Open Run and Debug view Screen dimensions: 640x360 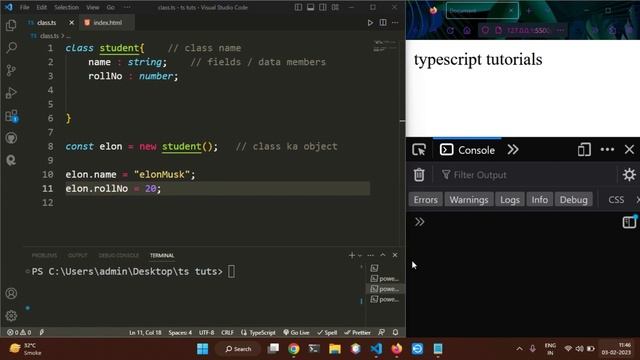pos(11,93)
